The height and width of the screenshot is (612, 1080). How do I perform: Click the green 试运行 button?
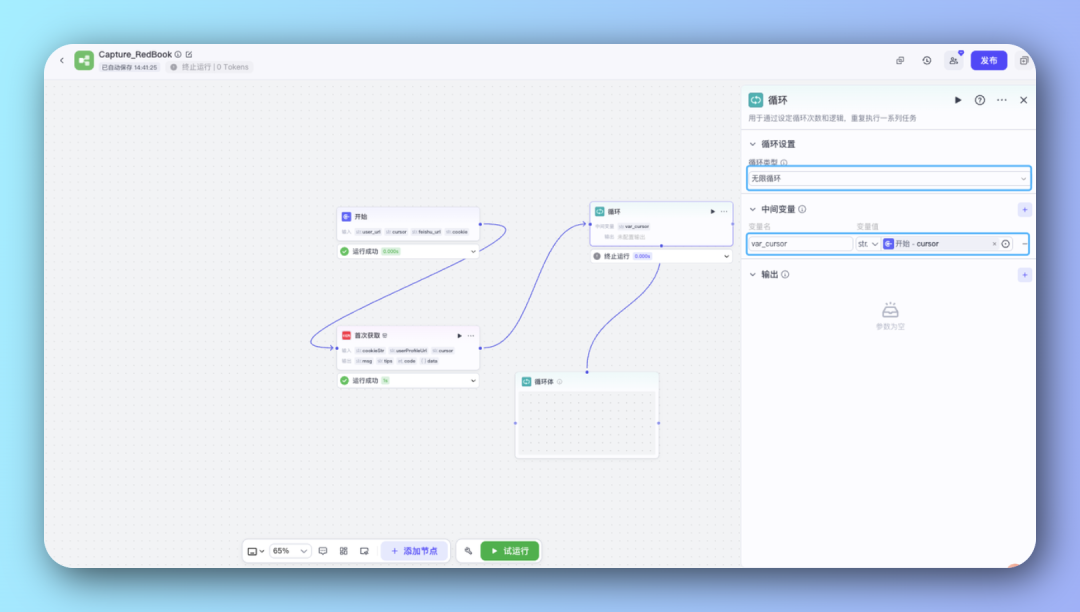point(510,551)
